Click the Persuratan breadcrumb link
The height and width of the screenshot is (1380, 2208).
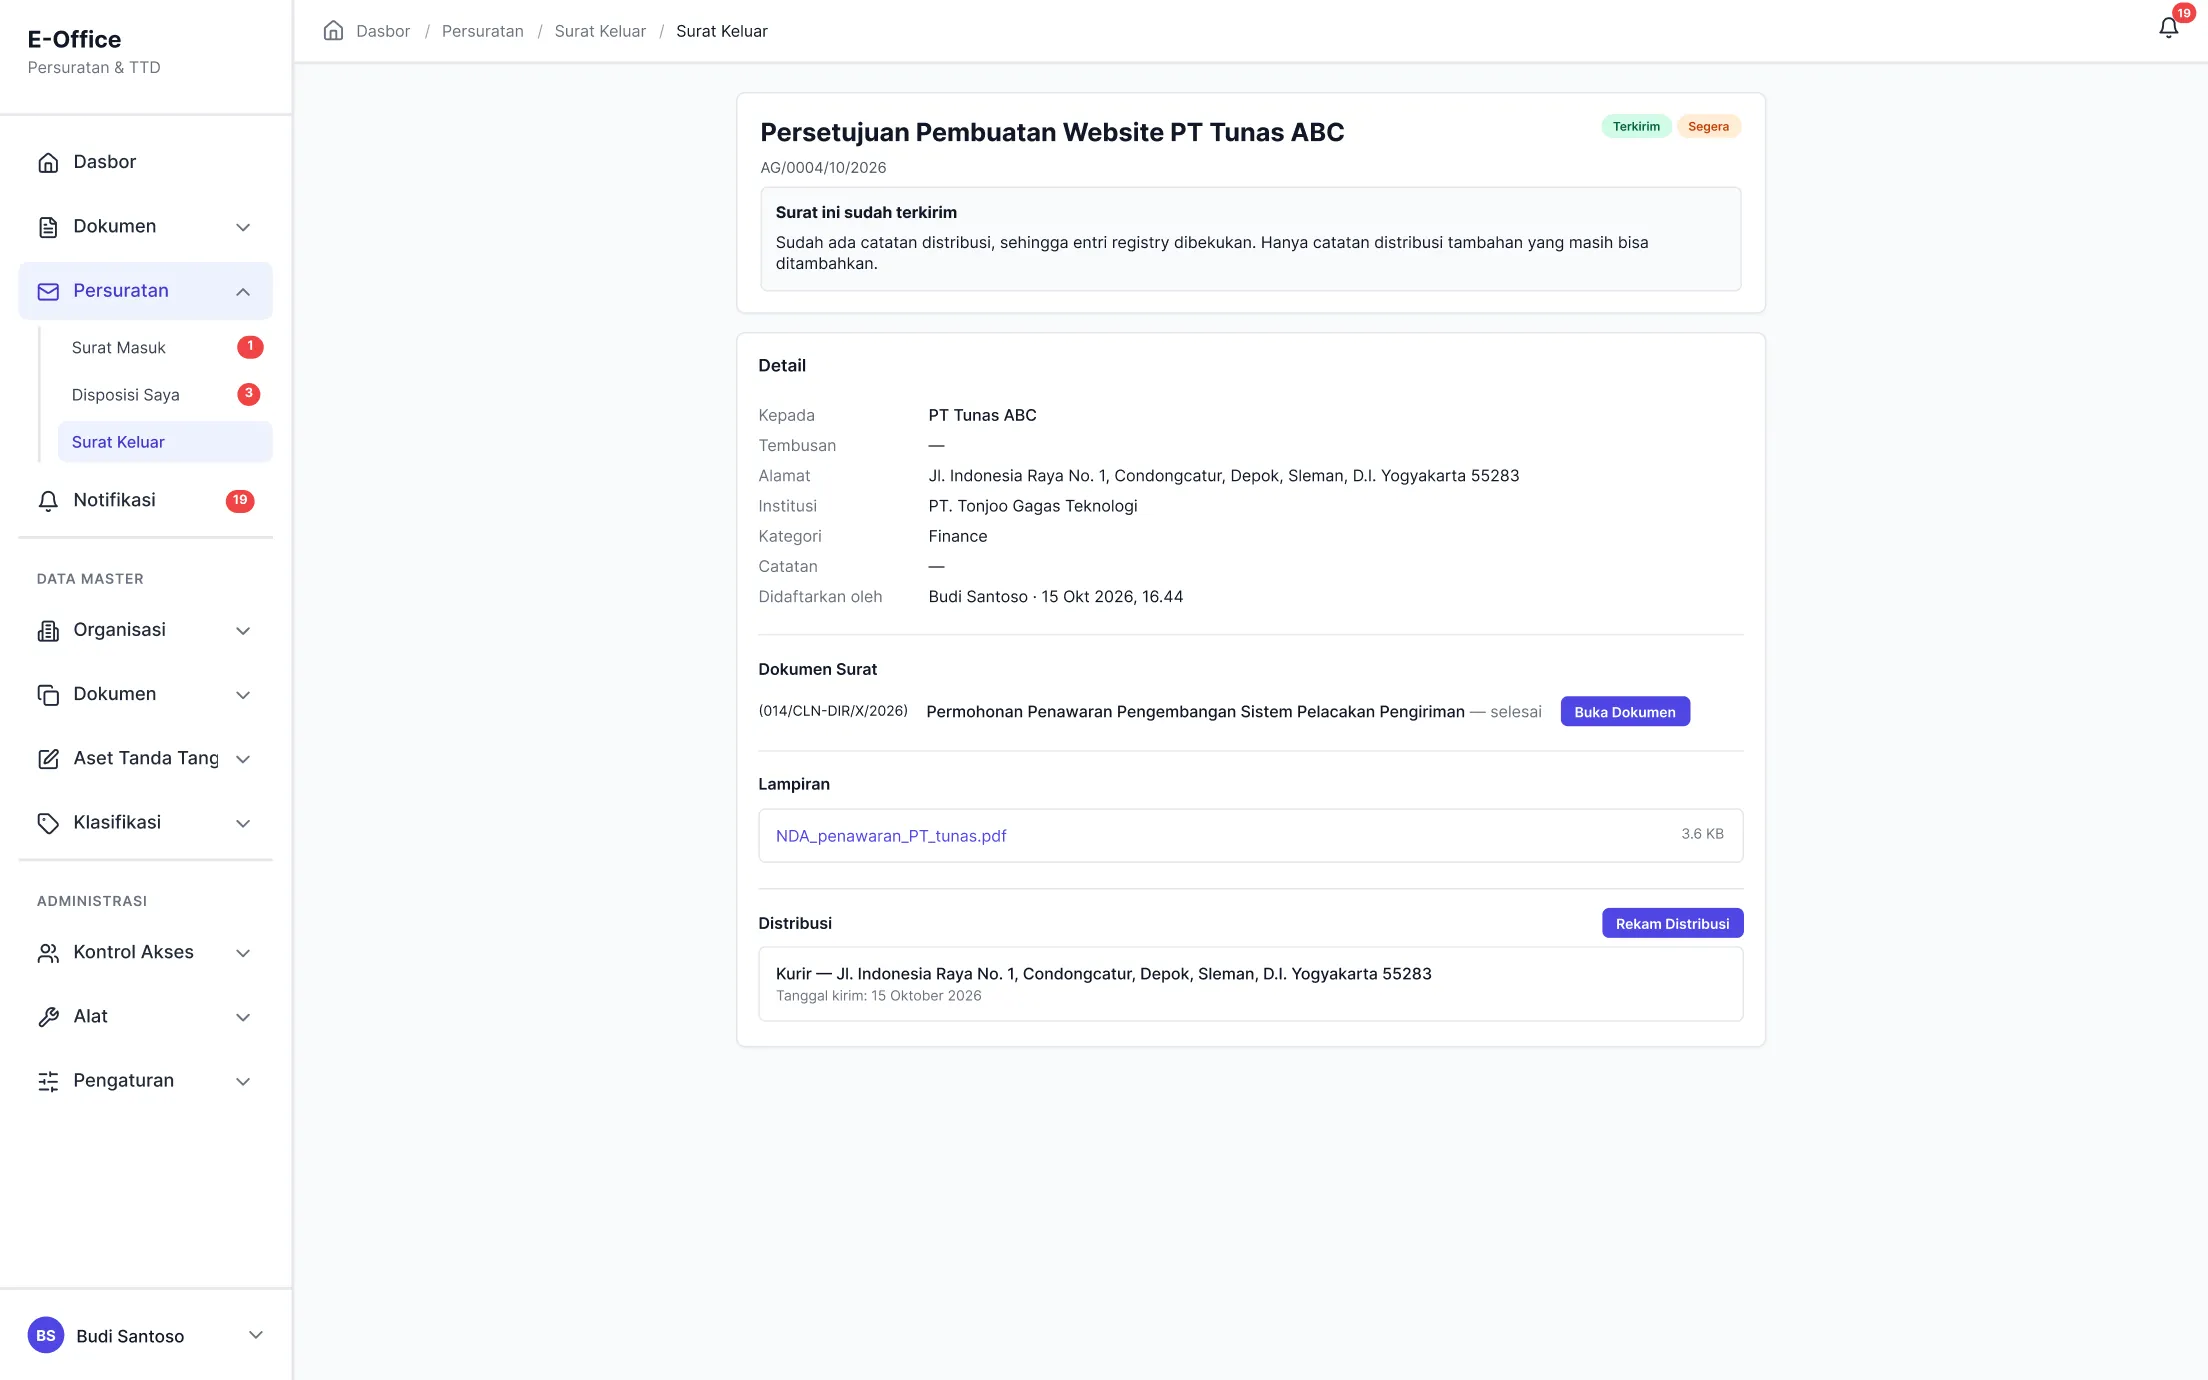(x=483, y=31)
